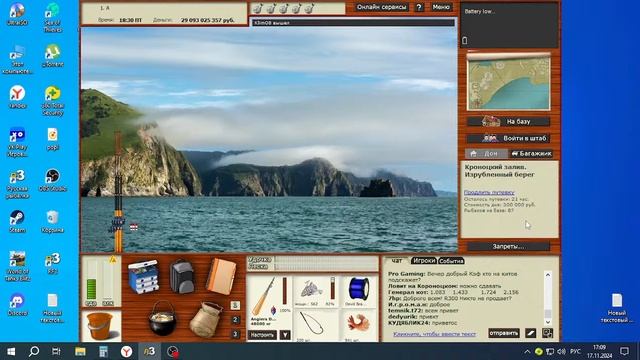The image size is (640, 360).
Task: Switch to the Багажник tab
Action: click(x=532, y=153)
